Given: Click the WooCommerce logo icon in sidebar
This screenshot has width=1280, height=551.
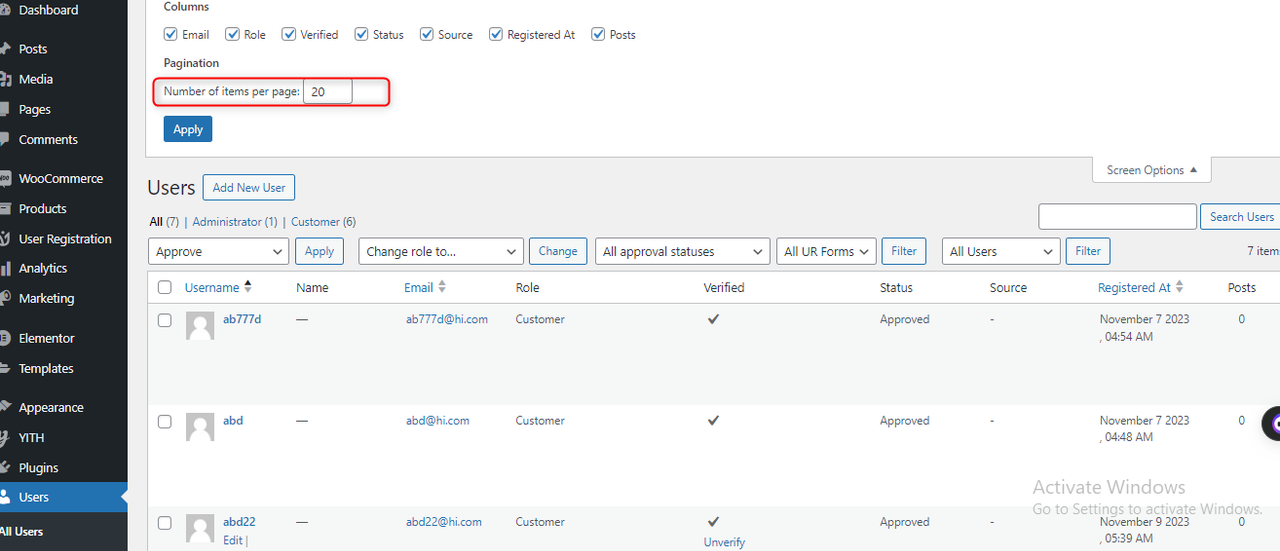Looking at the screenshot, I should pyautogui.click(x=6, y=179).
